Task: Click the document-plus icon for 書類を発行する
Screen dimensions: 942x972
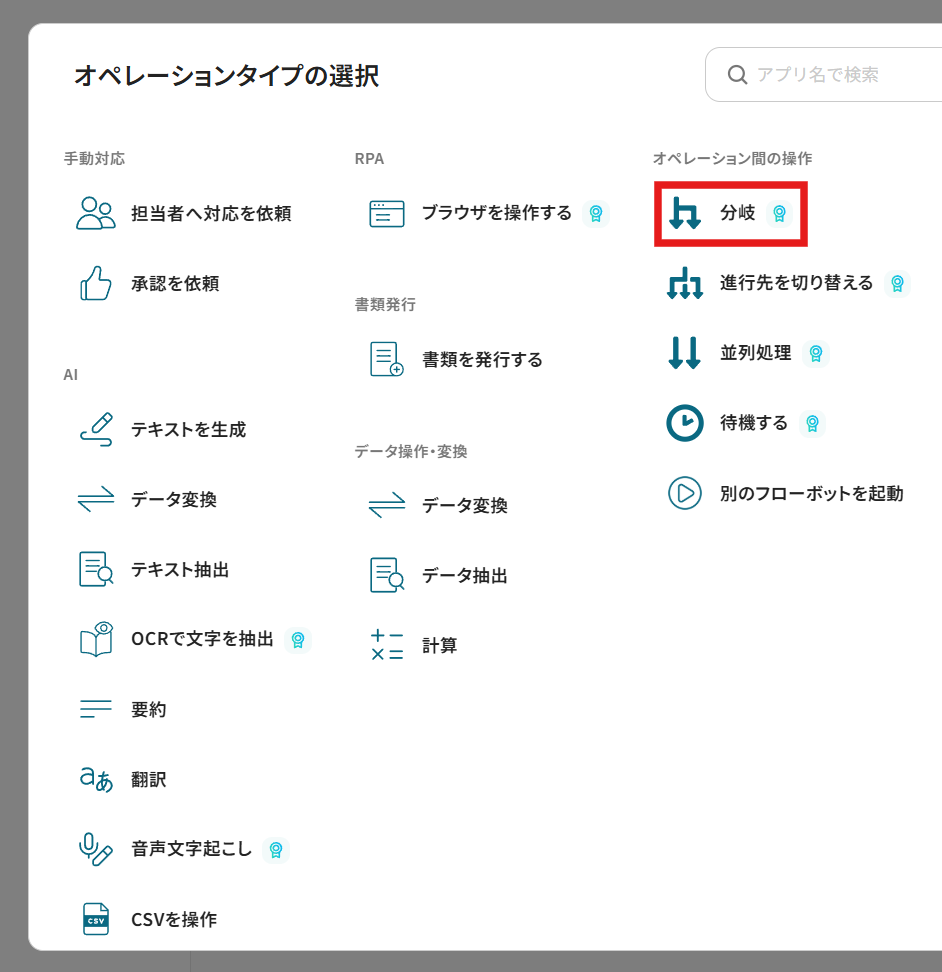Action: [x=387, y=359]
